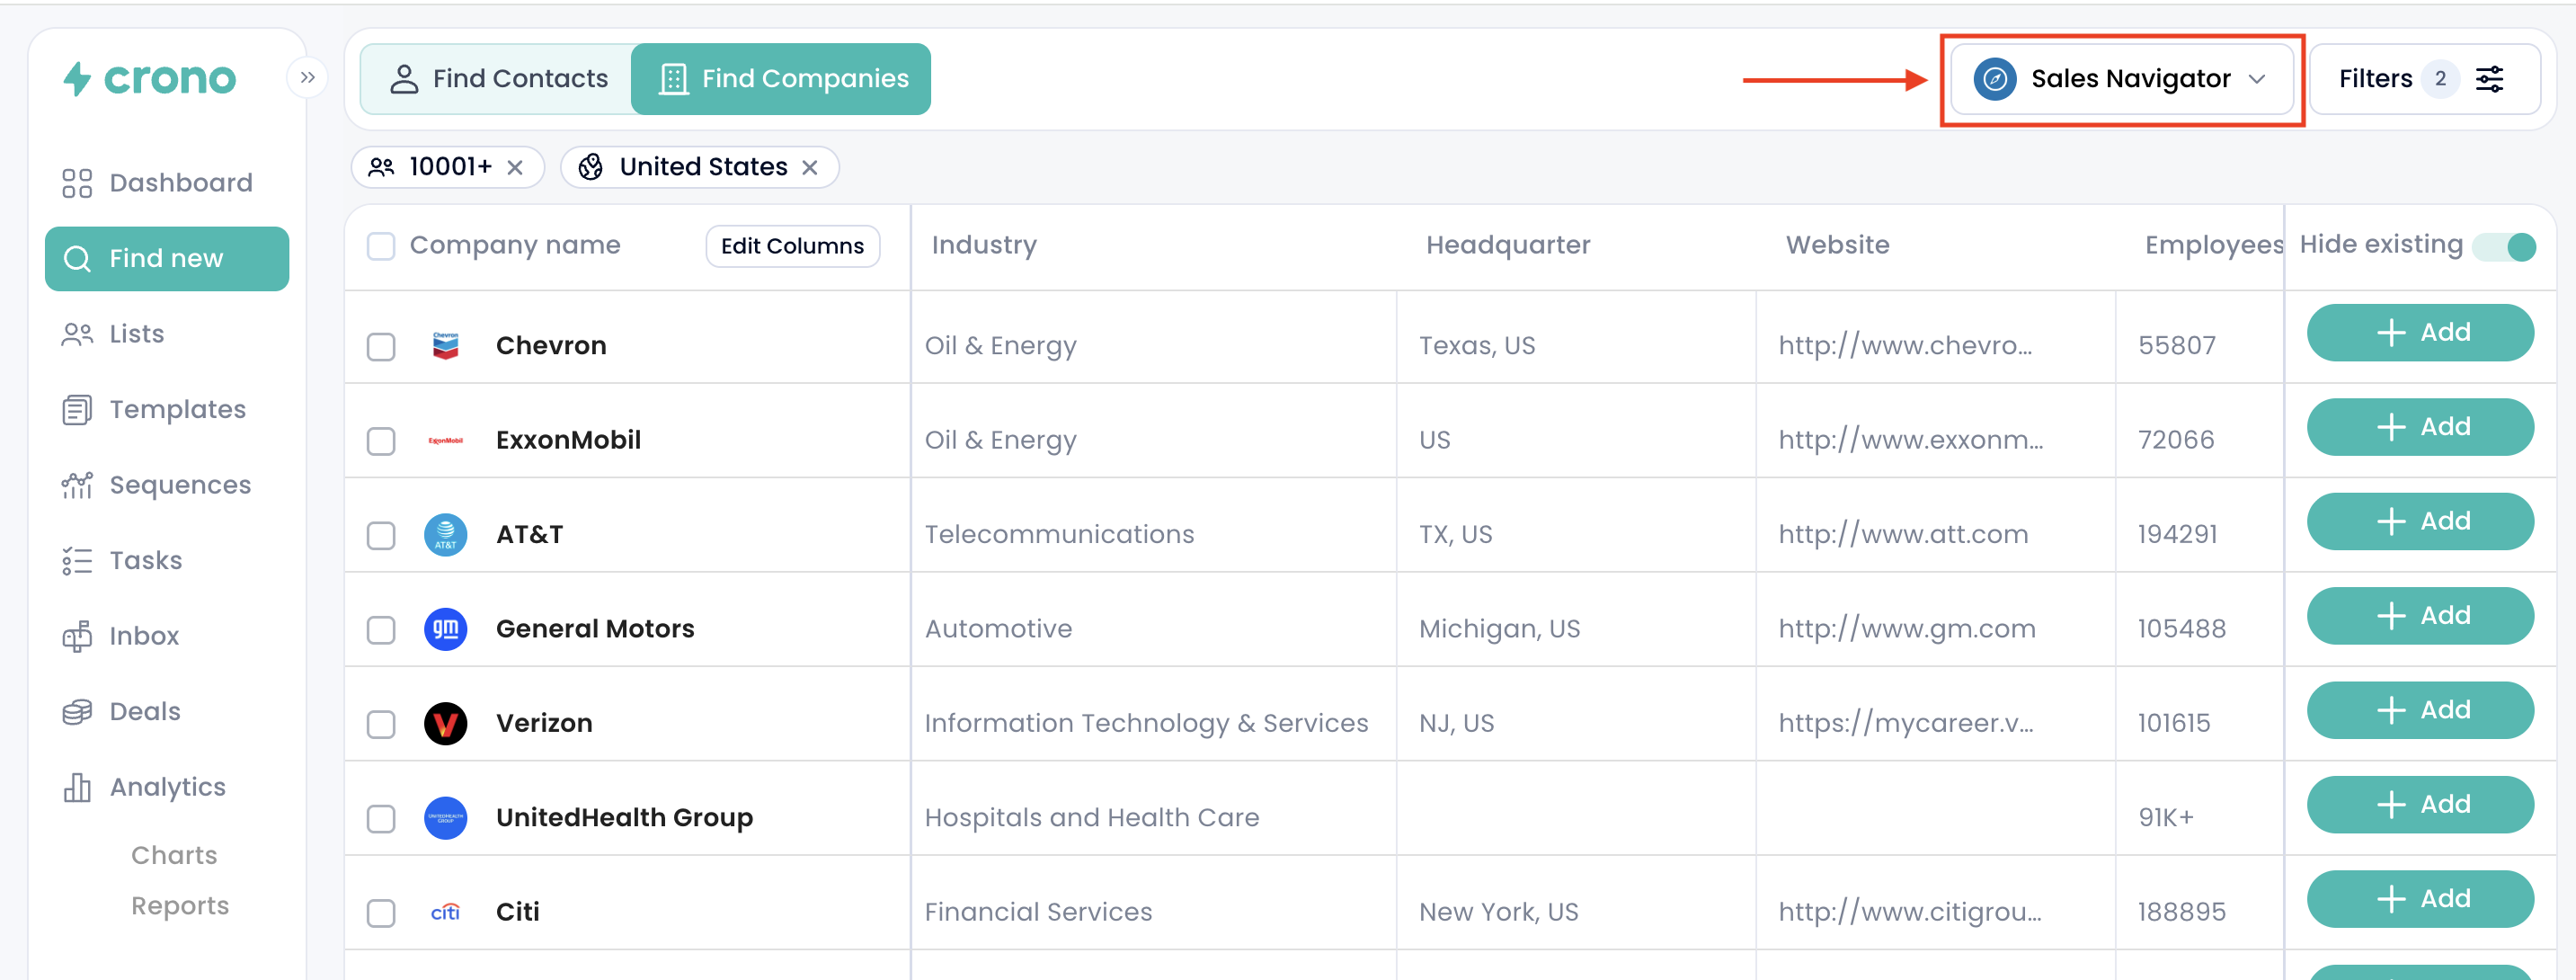Open Find new in the sidebar
Viewport: 2576px width, 980px height.
(x=167, y=259)
